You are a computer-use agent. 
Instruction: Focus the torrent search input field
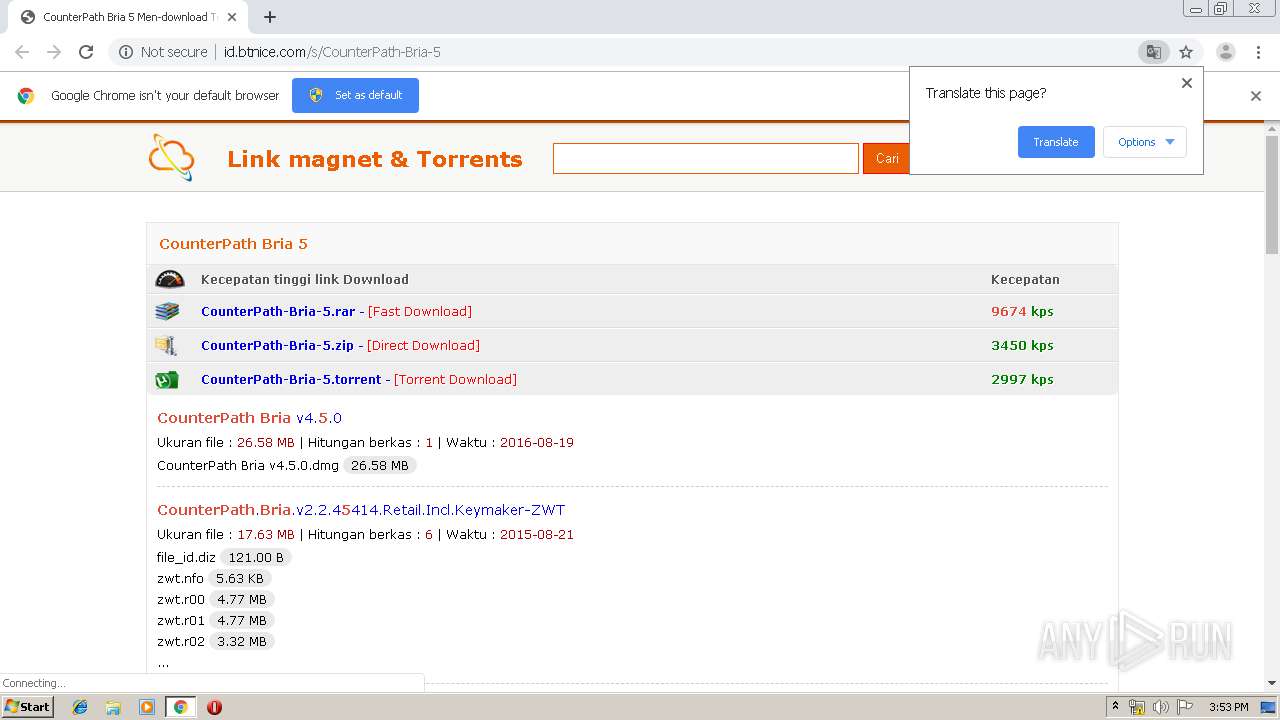(x=706, y=158)
